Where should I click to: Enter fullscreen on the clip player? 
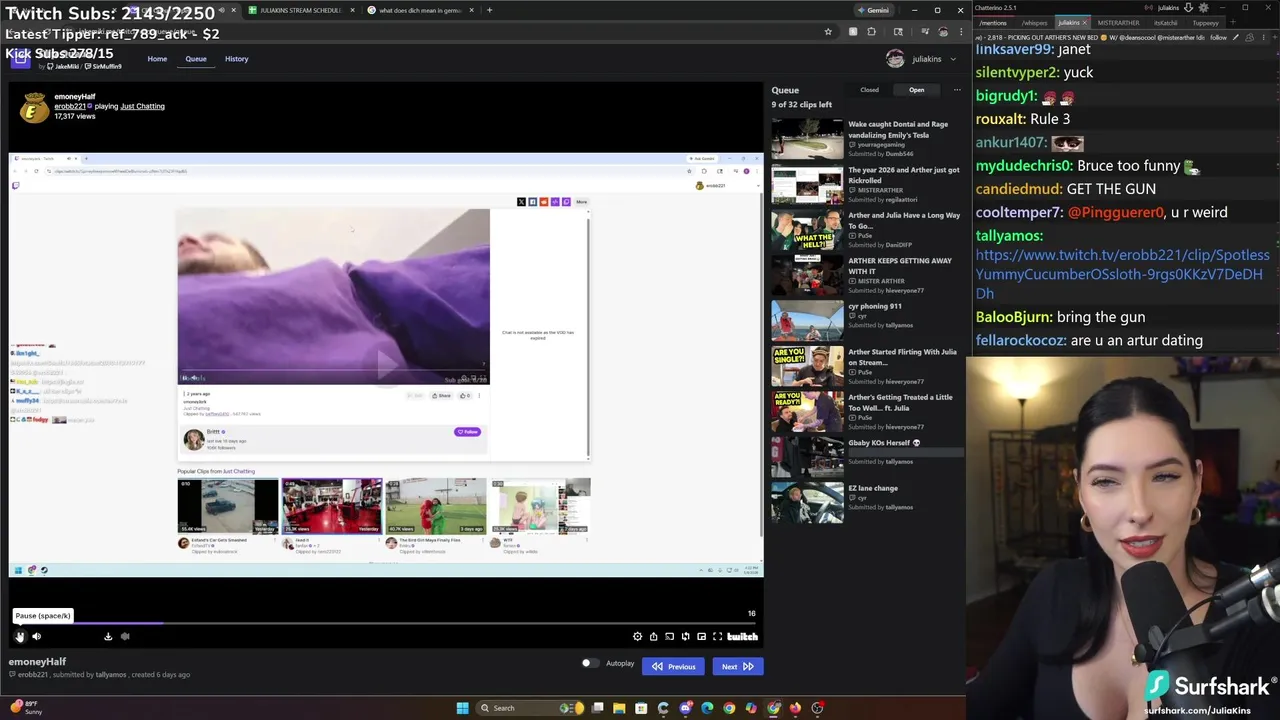point(717,636)
